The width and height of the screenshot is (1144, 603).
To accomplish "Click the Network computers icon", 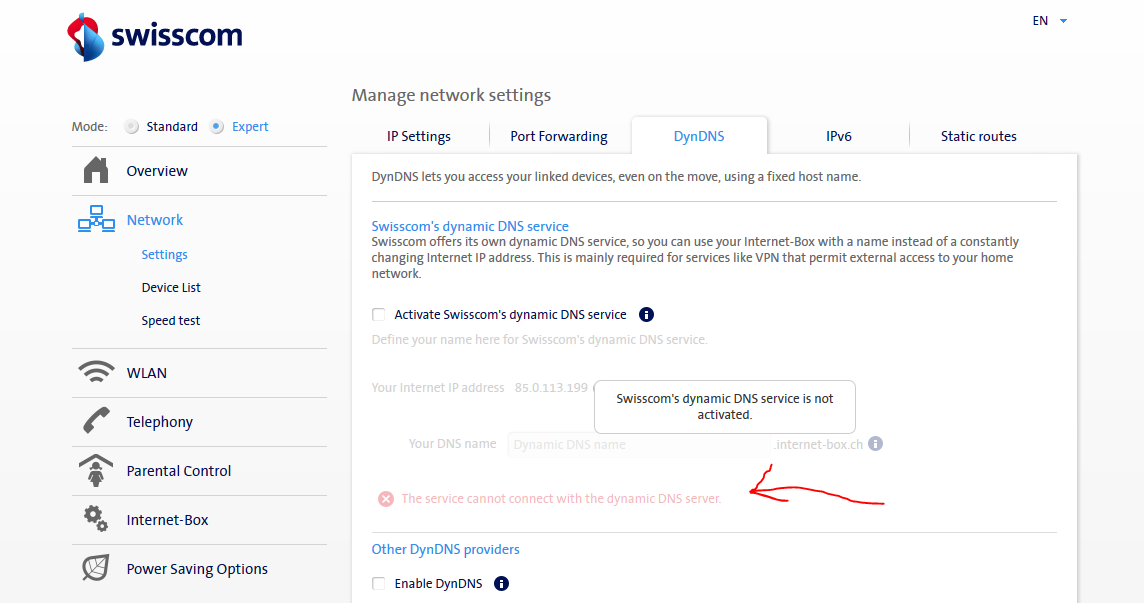I will pyautogui.click(x=96, y=220).
